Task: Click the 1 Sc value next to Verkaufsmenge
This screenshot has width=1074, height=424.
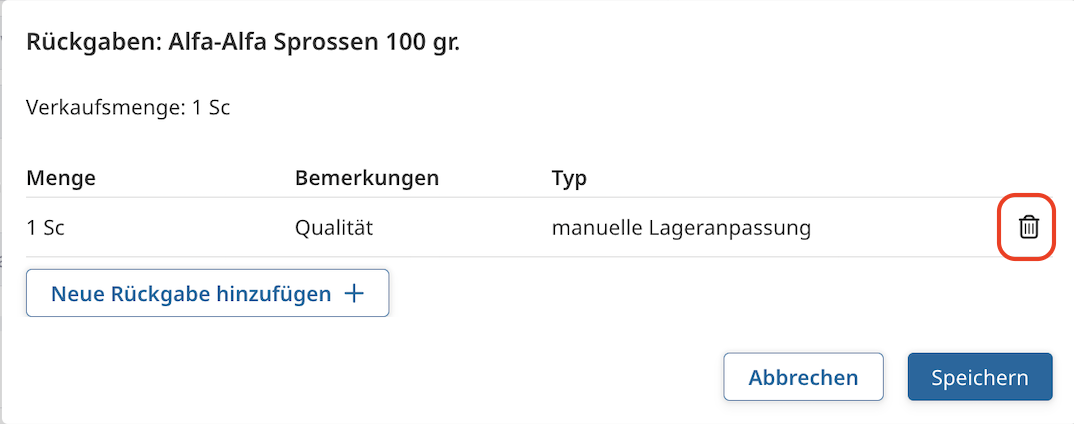Action: [x=212, y=108]
